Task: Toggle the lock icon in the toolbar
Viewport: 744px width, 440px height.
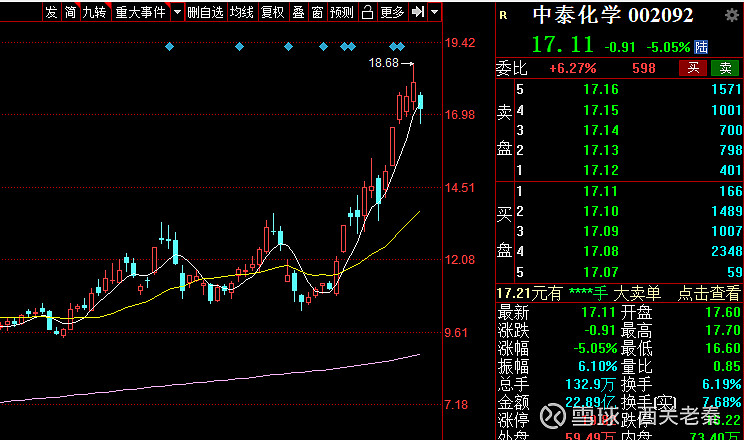Action: (x=367, y=12)
